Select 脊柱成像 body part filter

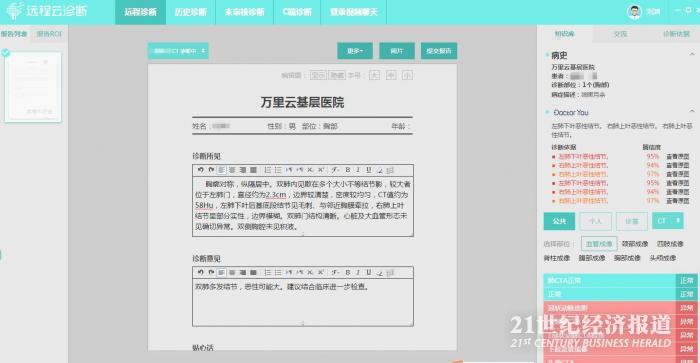click(x=557, y=258)
